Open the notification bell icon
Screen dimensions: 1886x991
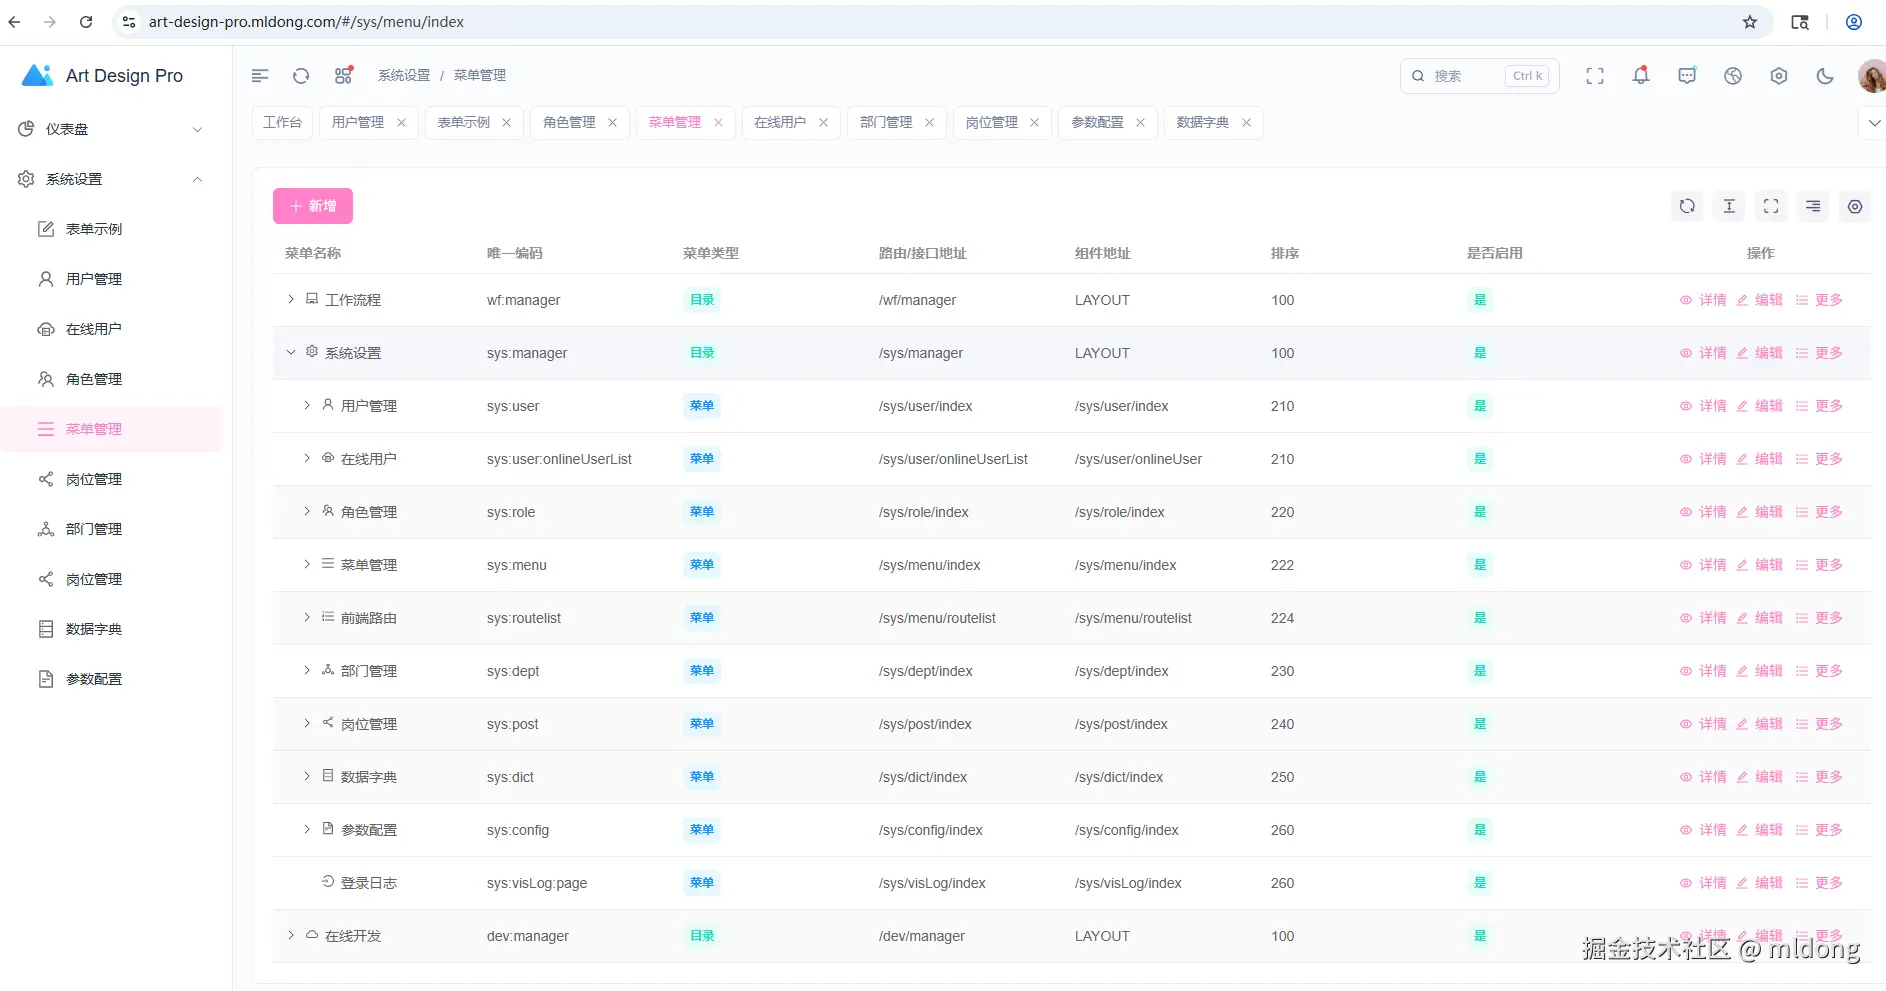tap(1641, 76)
